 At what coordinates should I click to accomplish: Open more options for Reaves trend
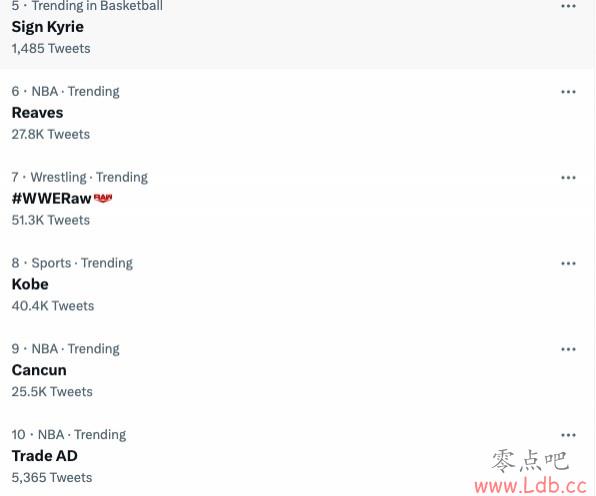568,92
